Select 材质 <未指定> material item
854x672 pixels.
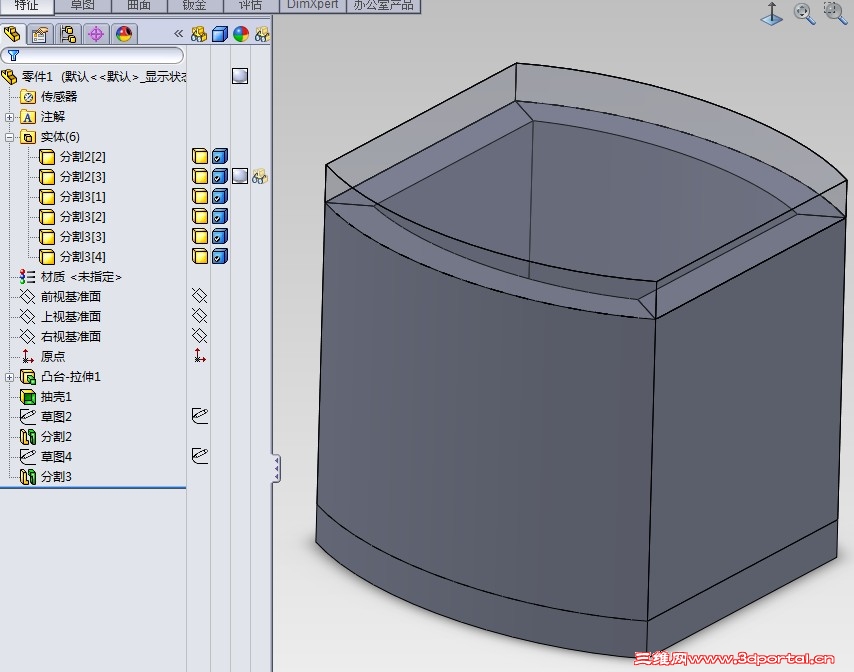pos(70,277)
